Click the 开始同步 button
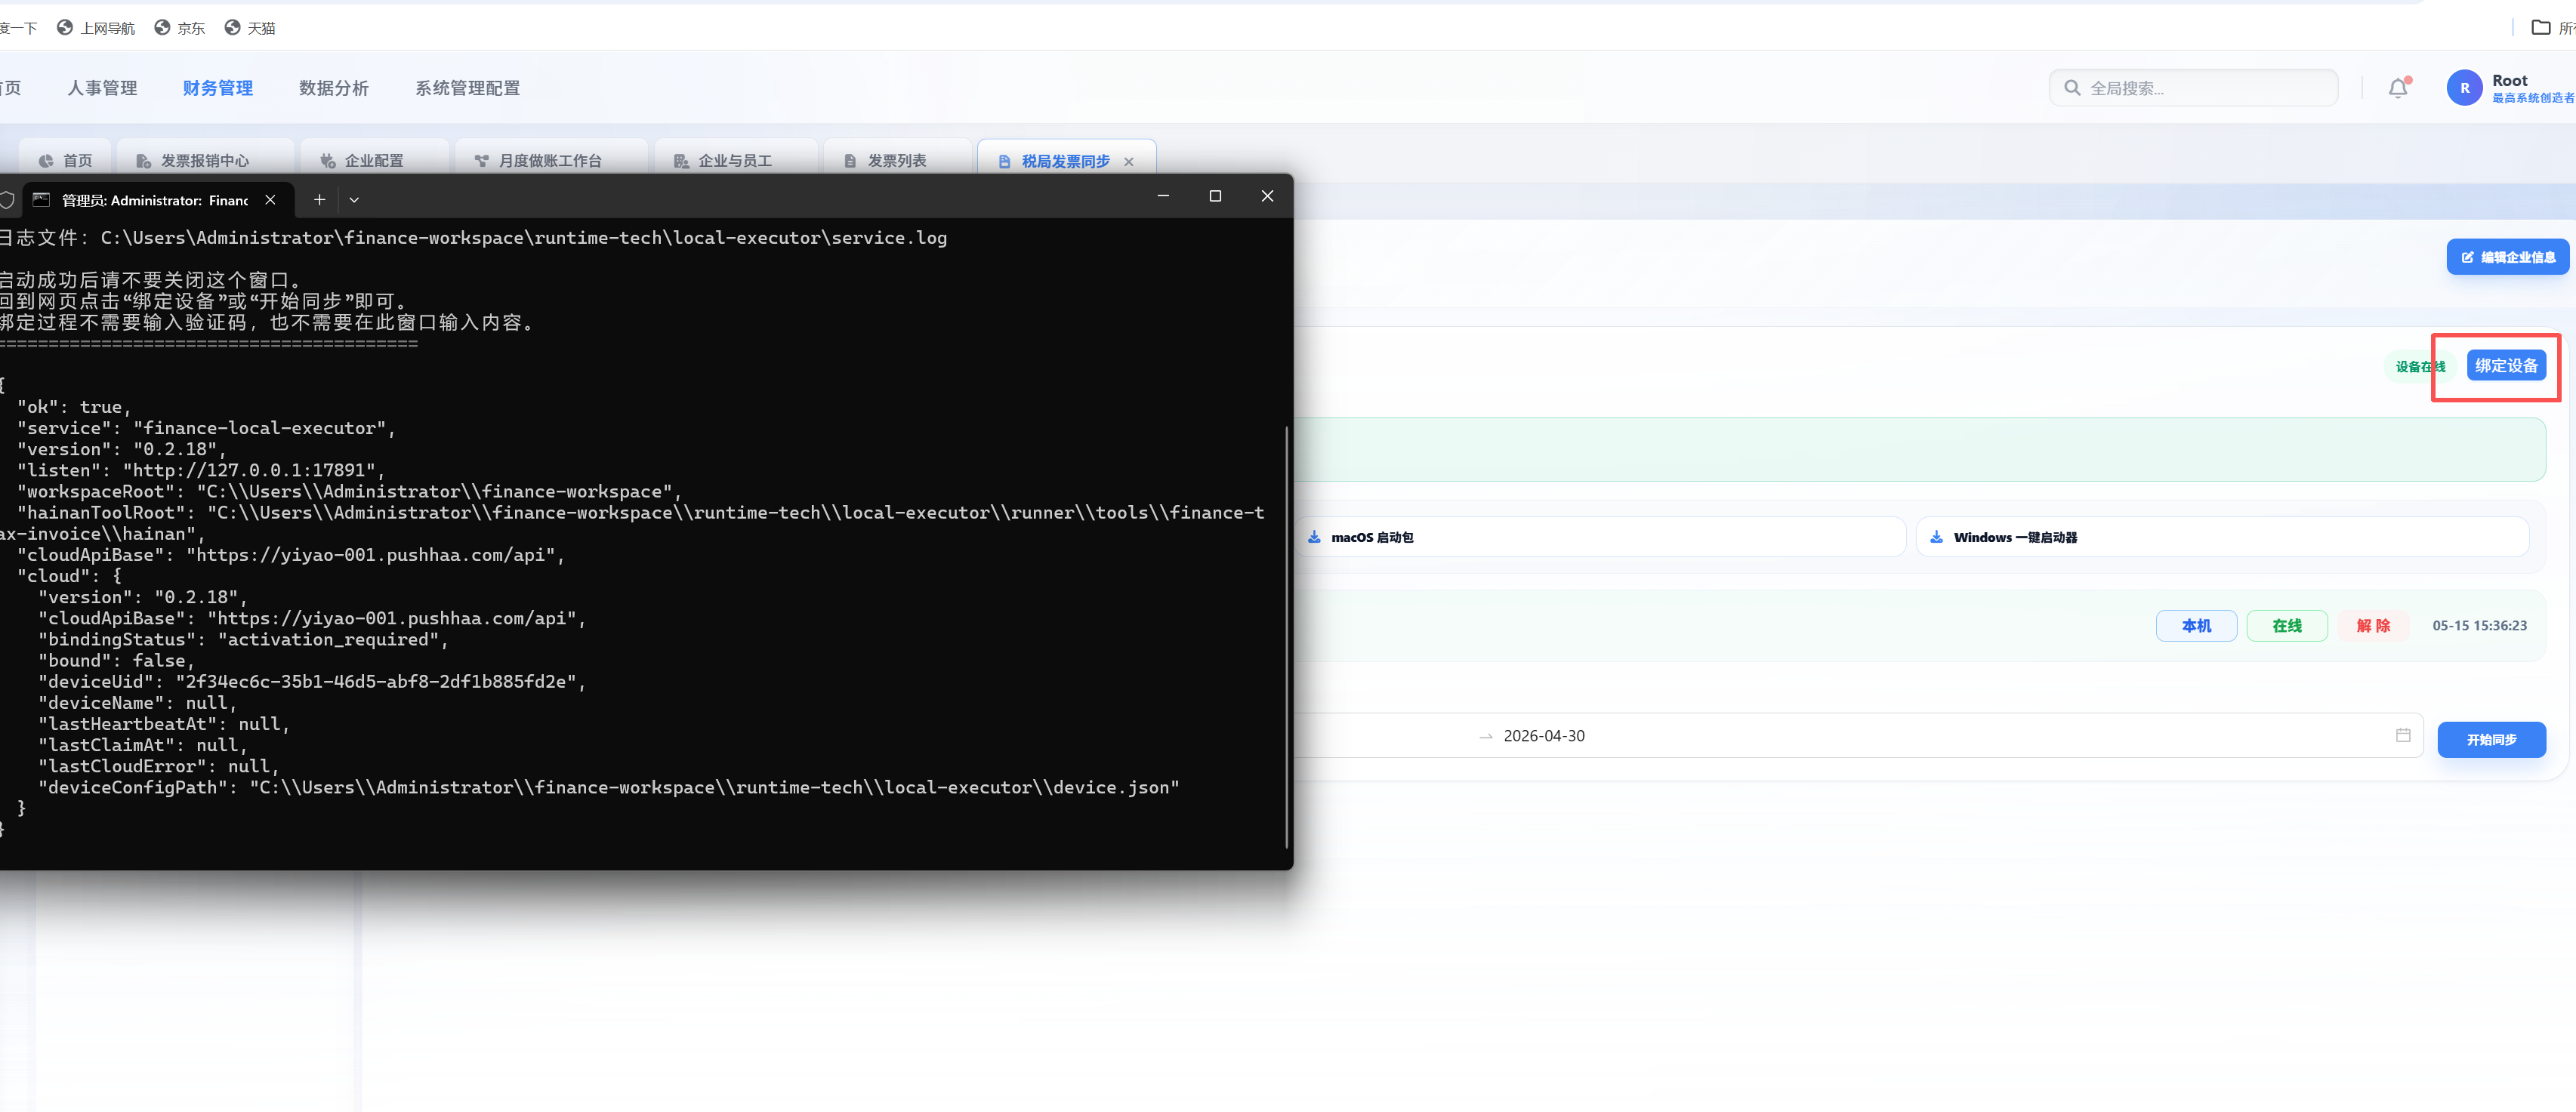 tap(2491, 740)
